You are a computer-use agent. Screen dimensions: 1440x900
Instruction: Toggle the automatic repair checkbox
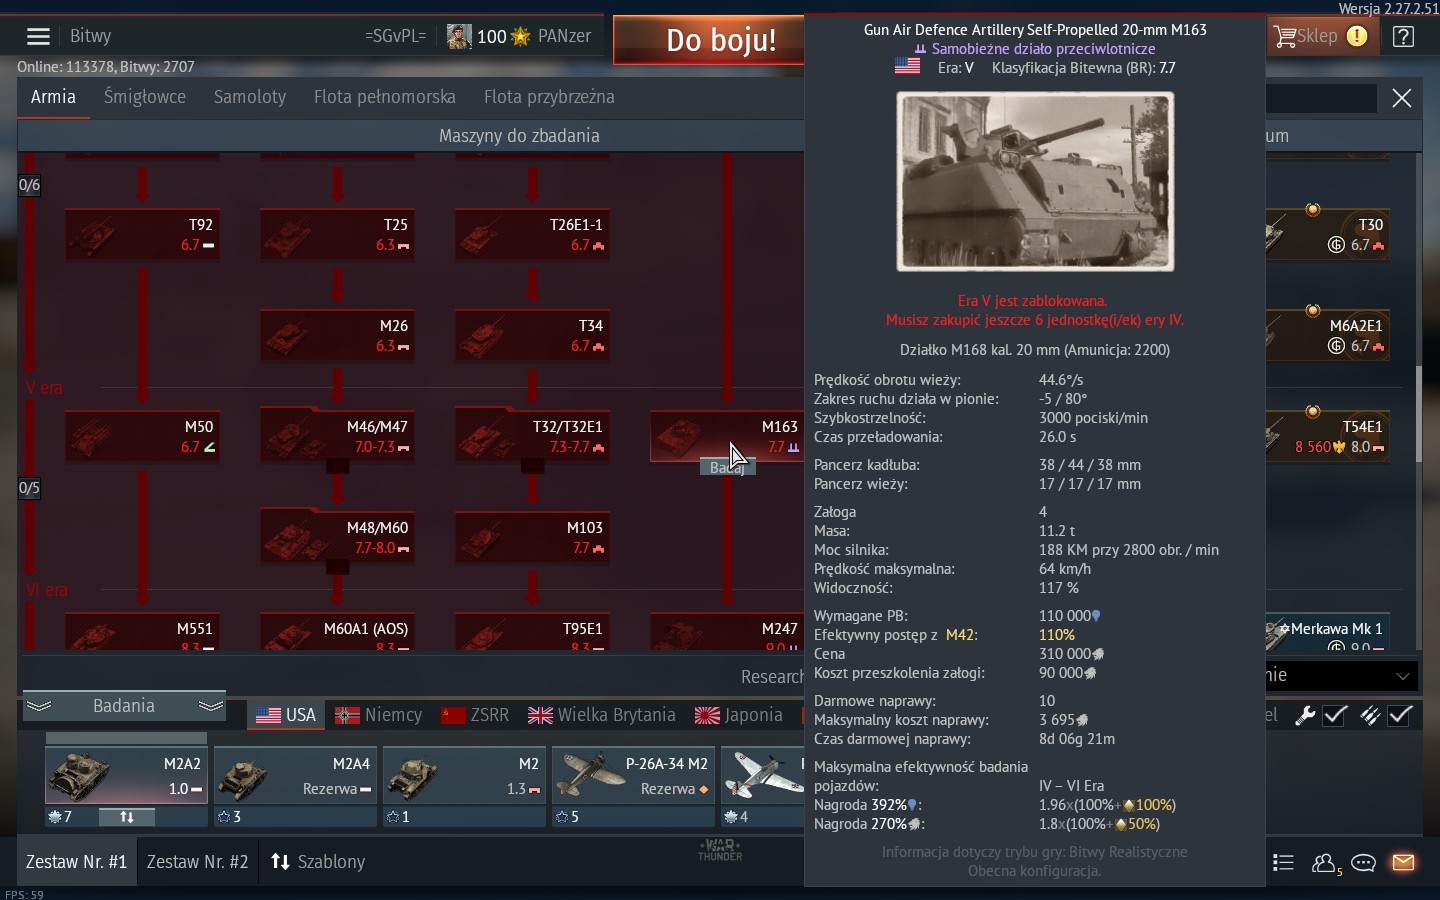pos(1335,715)
